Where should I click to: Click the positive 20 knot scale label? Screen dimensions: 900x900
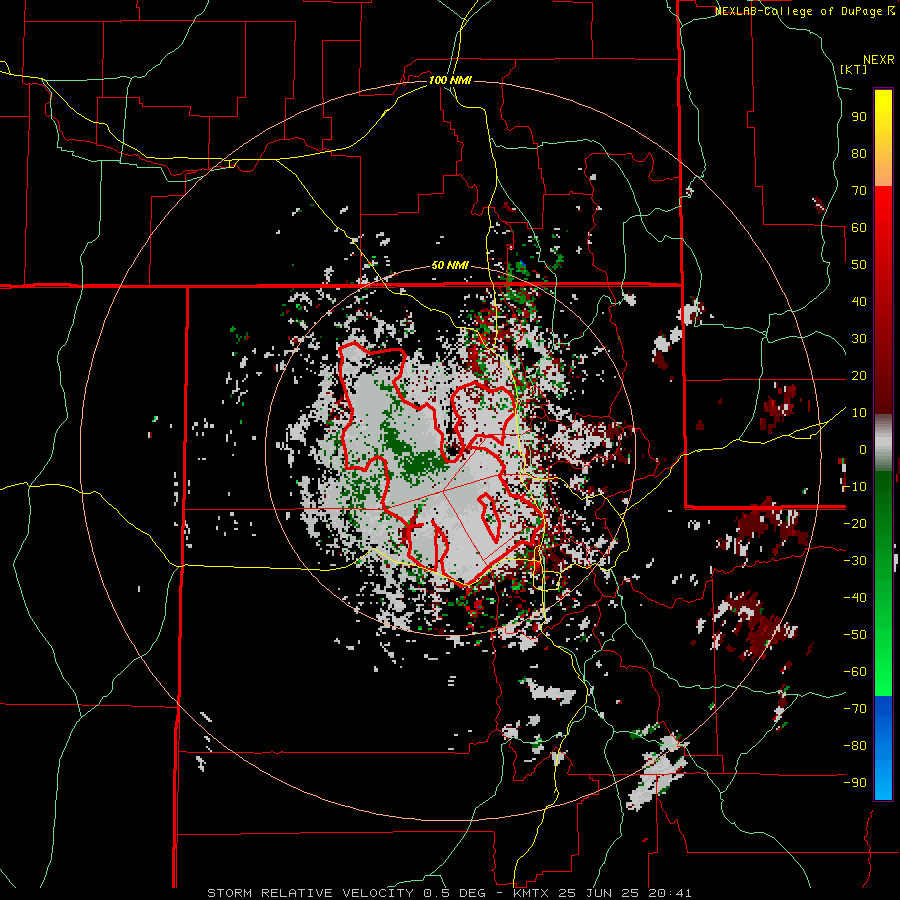coord(859,376)
